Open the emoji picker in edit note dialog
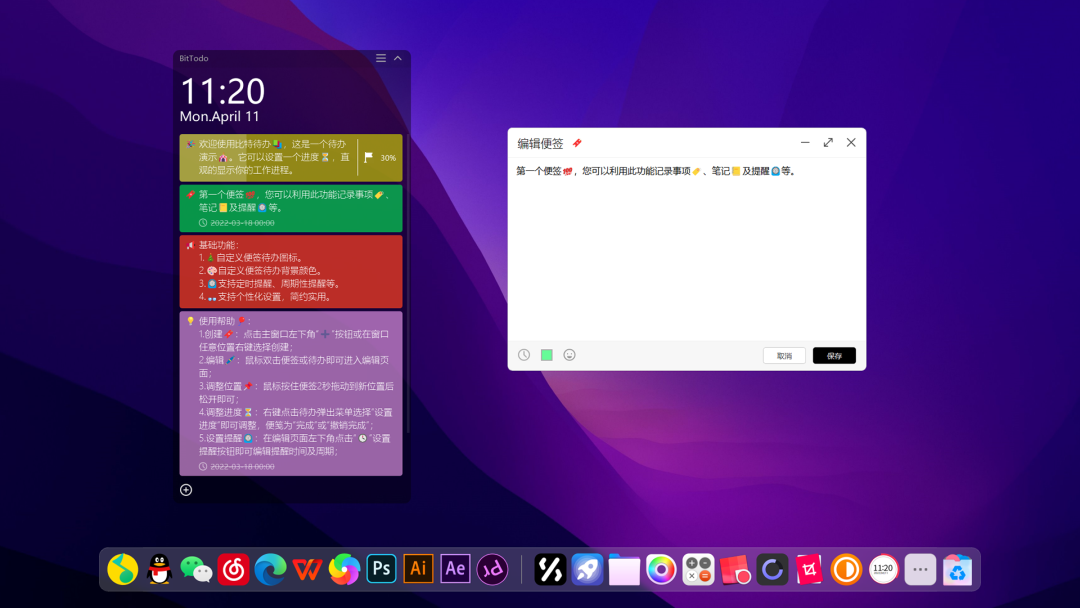1080x608 pixels. 569,355
